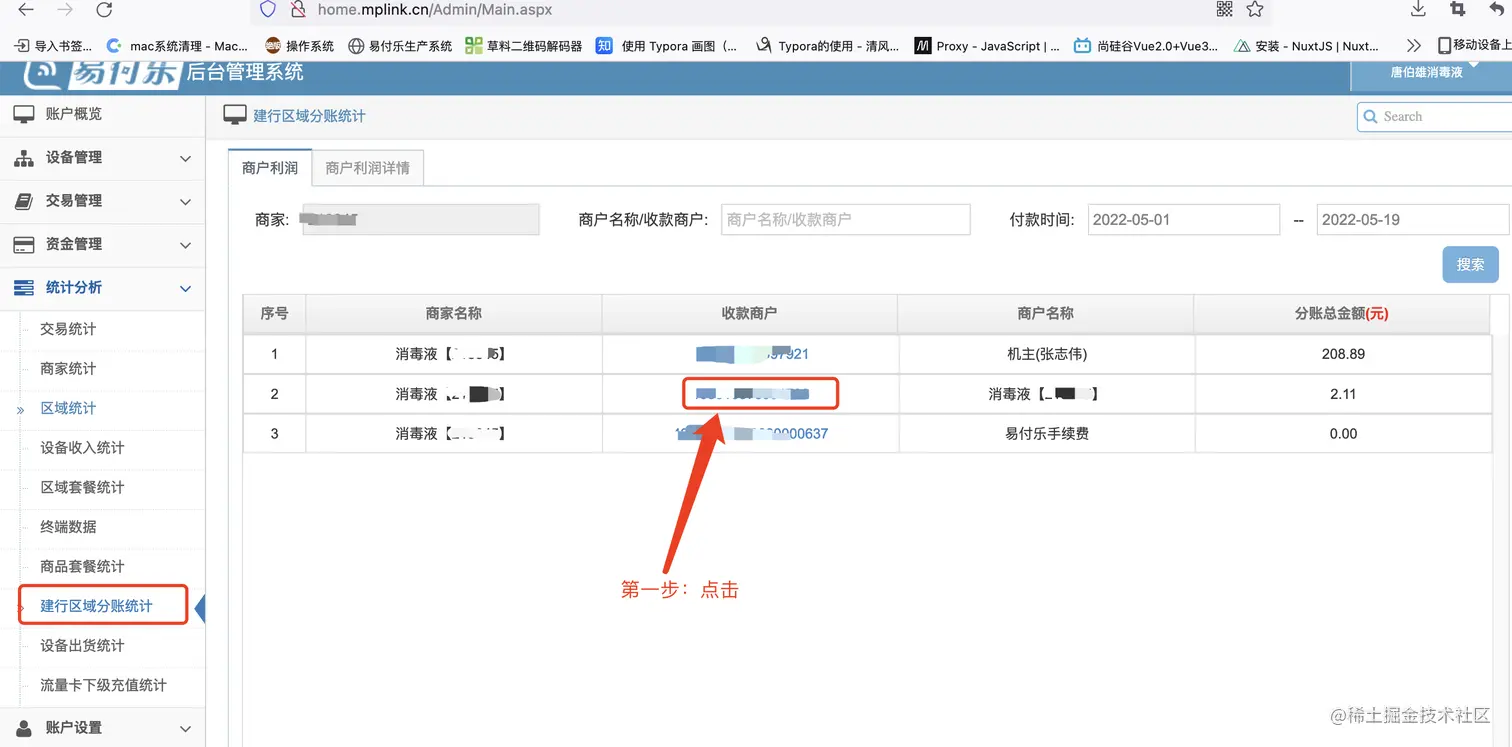Click the 账户设置 sidebar icon
This screenshot has height=747, width=1512.
(24, 727)
